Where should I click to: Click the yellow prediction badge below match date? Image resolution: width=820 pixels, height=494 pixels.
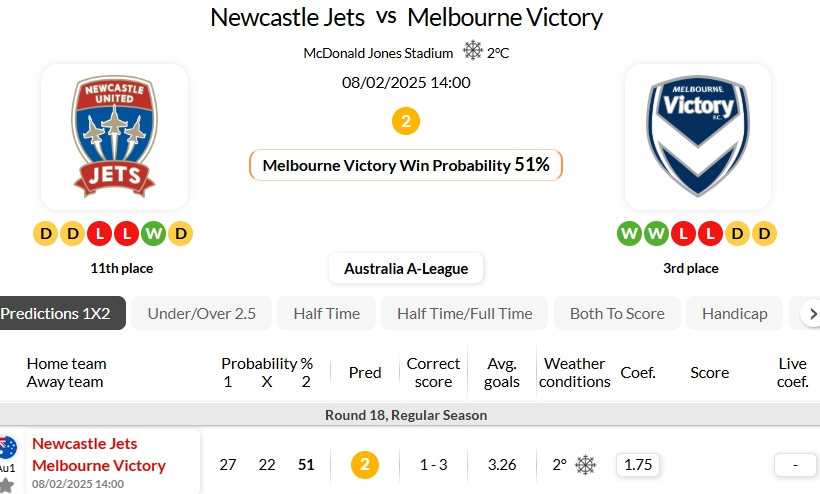(406, 122)
